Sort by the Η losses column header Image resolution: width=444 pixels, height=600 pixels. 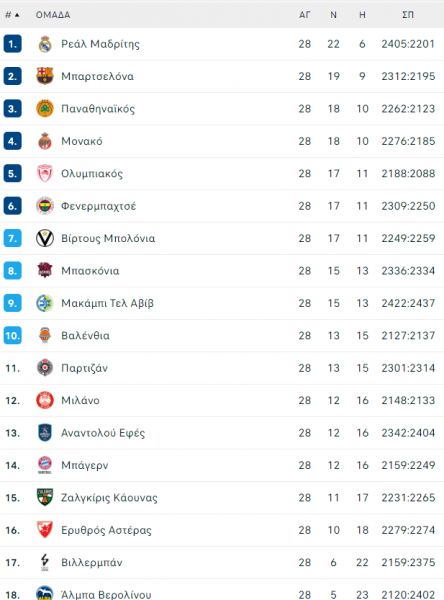[x=362, y=15]
